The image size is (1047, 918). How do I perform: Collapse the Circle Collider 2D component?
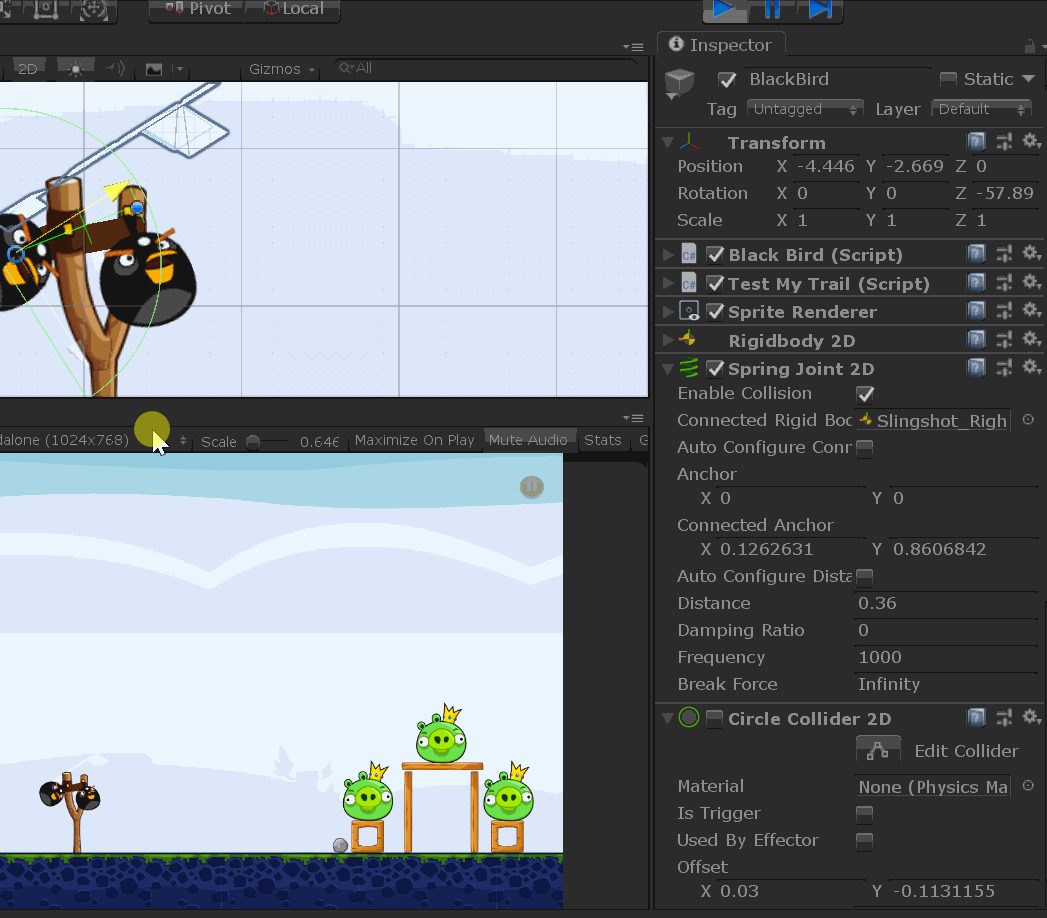[667, 718]
